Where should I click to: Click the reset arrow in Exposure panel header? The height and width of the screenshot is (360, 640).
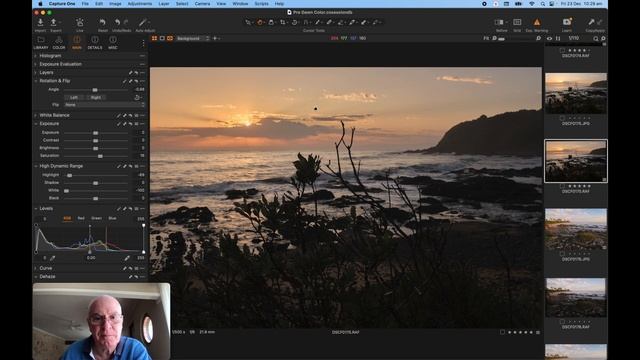131,124
